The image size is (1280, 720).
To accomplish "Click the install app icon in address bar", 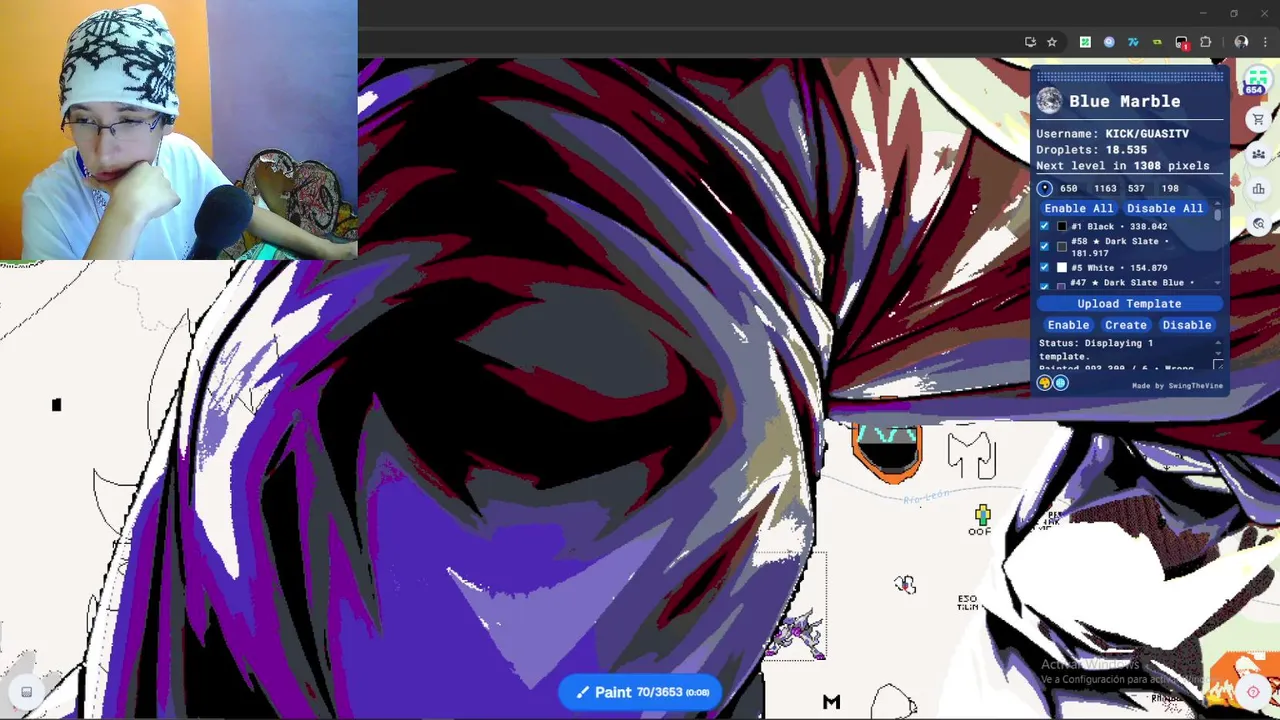I will tap(1030, 42).
